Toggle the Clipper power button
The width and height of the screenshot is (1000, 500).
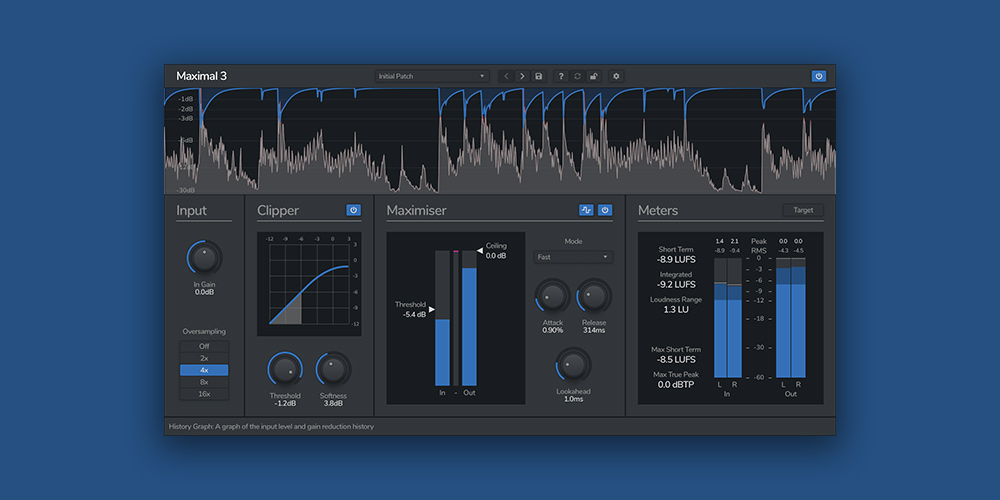[x=353, y=210]
